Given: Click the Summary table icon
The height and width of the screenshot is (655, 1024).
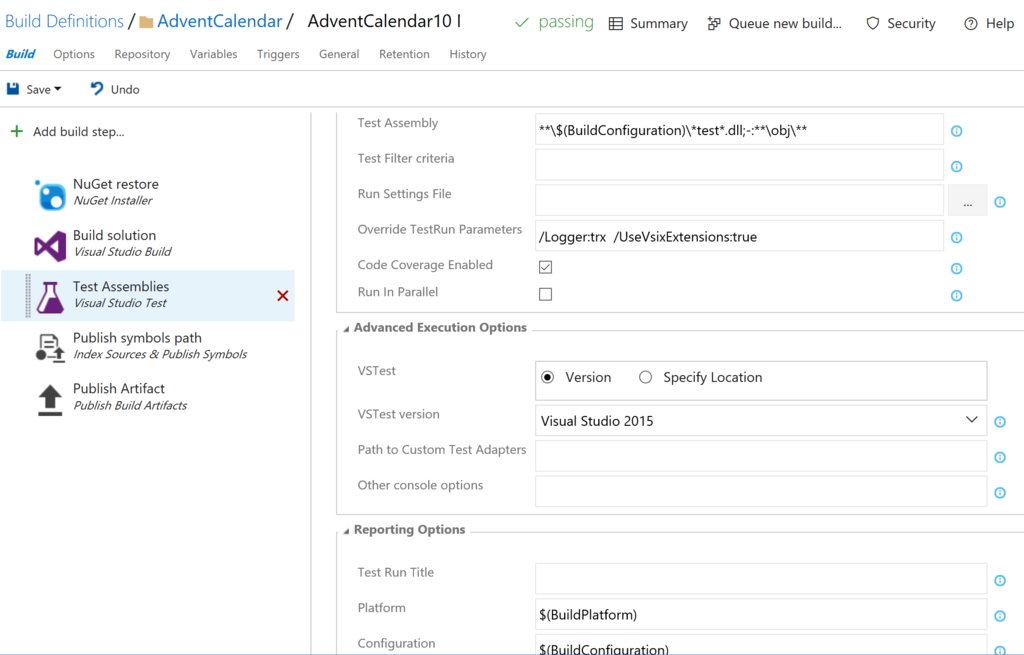Looking at the screenshot, I should tap(616, 24).
